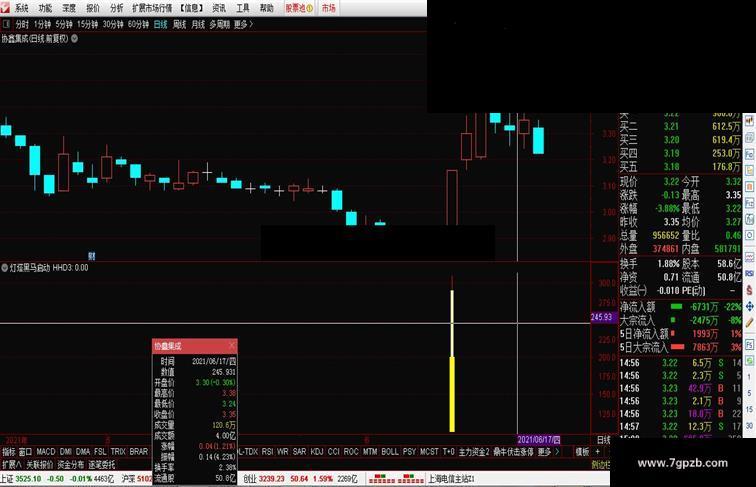Select the 30-minute sidebar shortcut
The image size is (756, 487).
(x=749, y=426)
